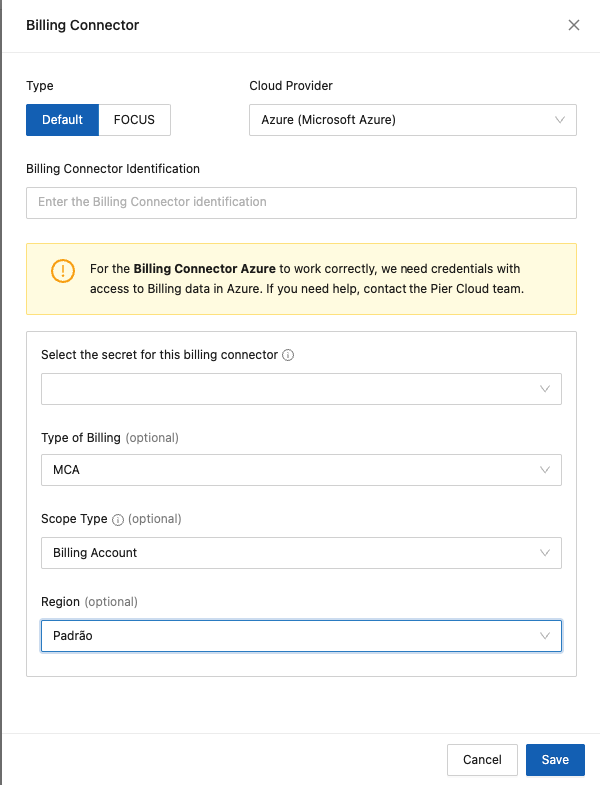Click the chevron arrow in the Type of Billing field
This screenshot has width=600, height=785.
[x=545, y=470]
